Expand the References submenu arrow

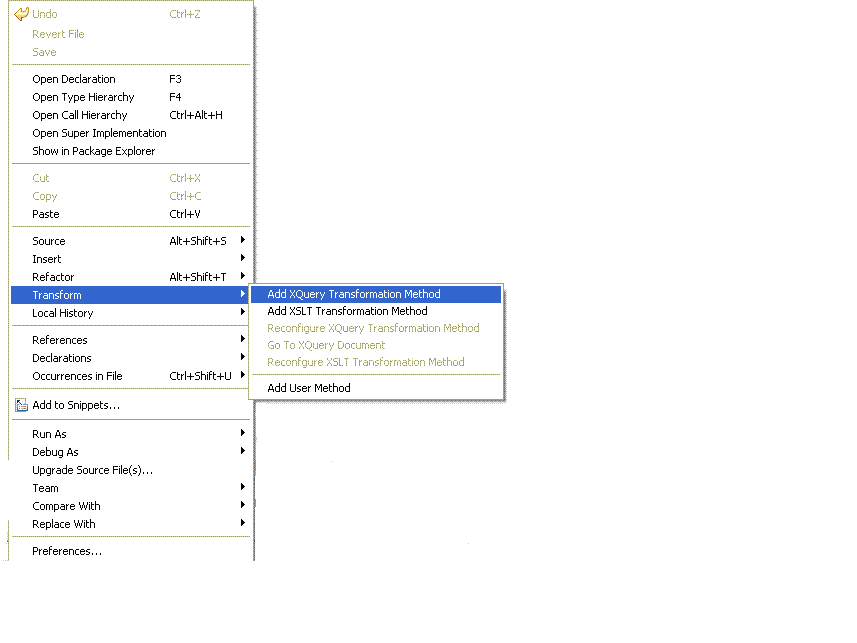click(243, 339)
